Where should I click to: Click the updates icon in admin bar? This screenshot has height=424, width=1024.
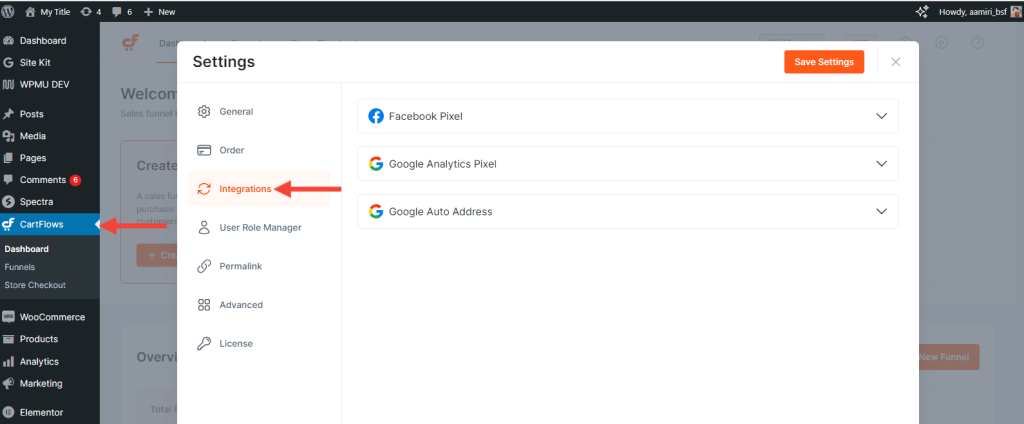point(85,11)
